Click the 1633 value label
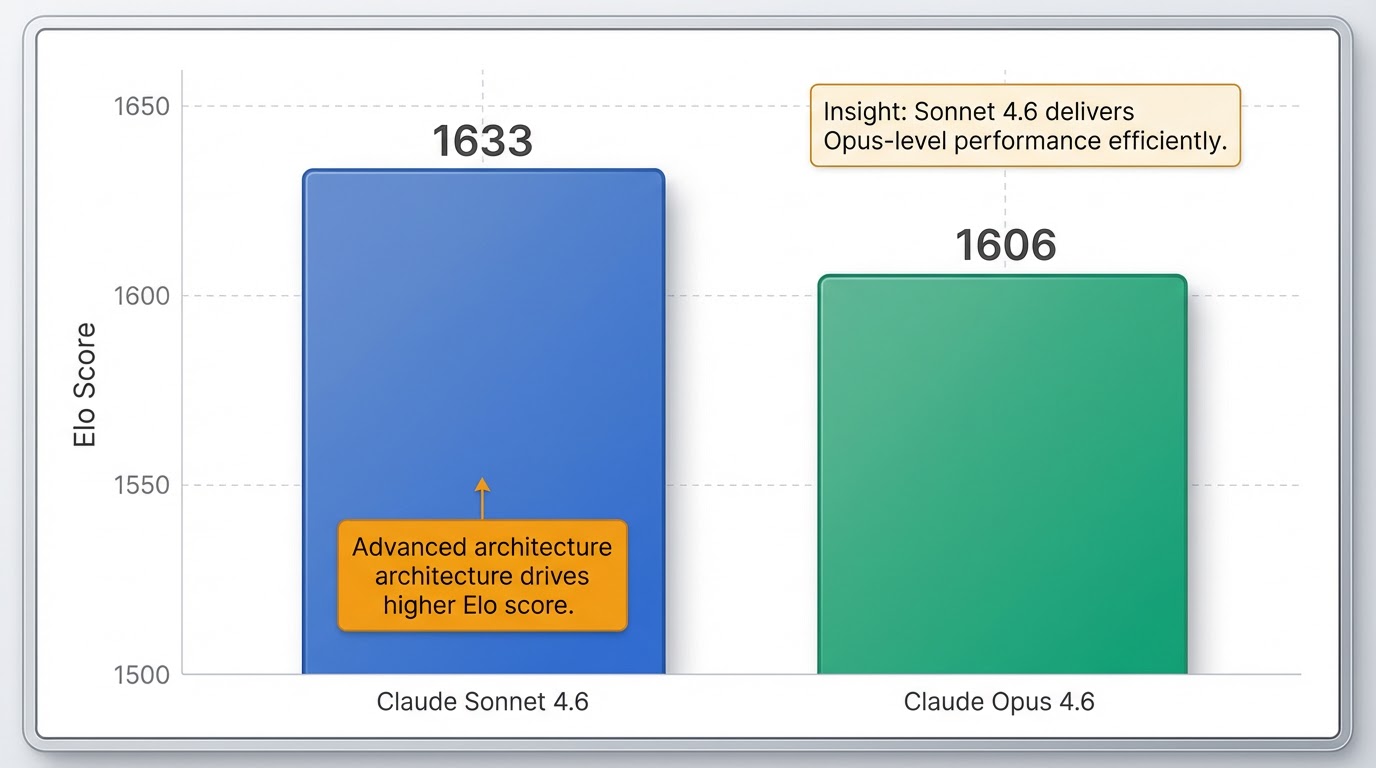The height and width of the screenshot is (768, 1376). (x=482, y=142)
